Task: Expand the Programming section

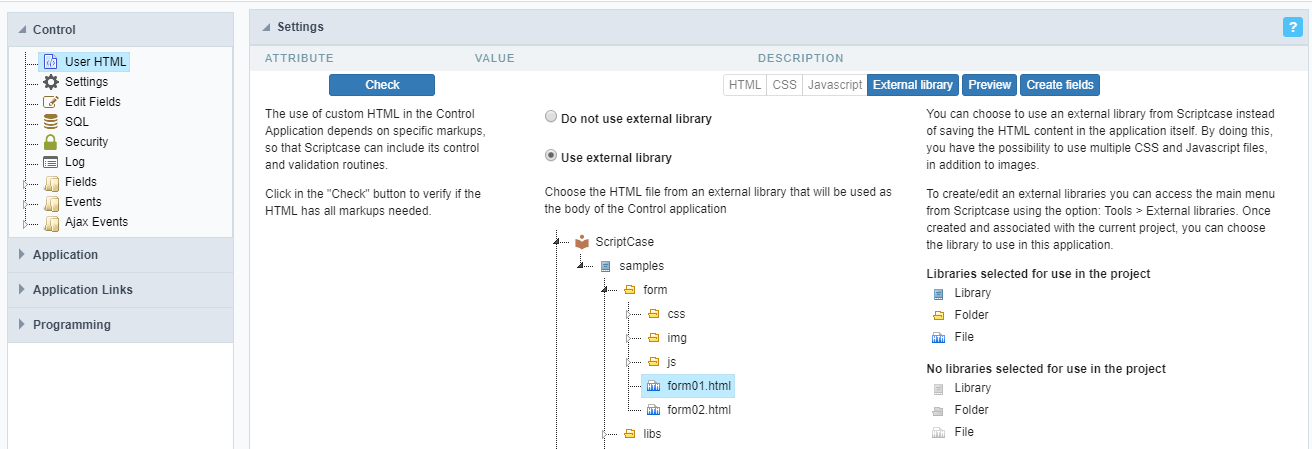Action: point(71,325)
